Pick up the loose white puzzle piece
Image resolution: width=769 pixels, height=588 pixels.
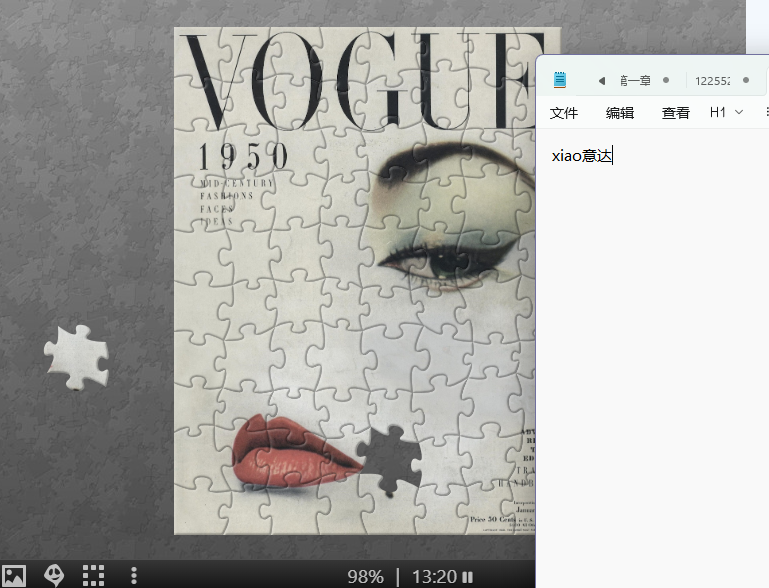coord(77,357)
